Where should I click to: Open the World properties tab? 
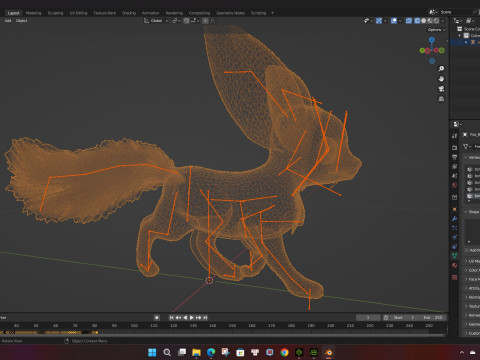[455, 185]
